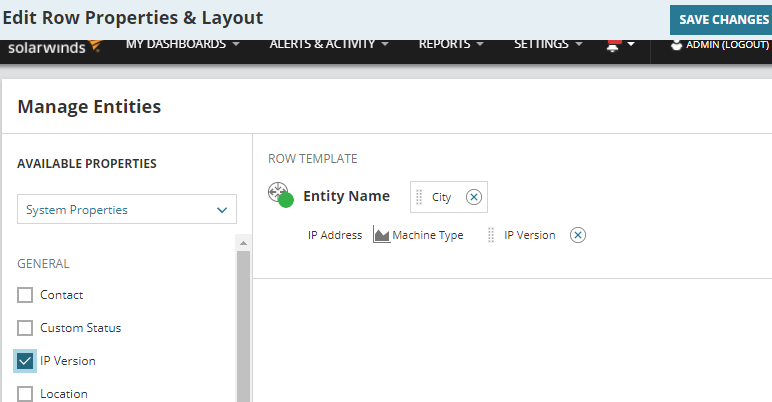Click the Machine Type vendor icon

tap(381, 235)
